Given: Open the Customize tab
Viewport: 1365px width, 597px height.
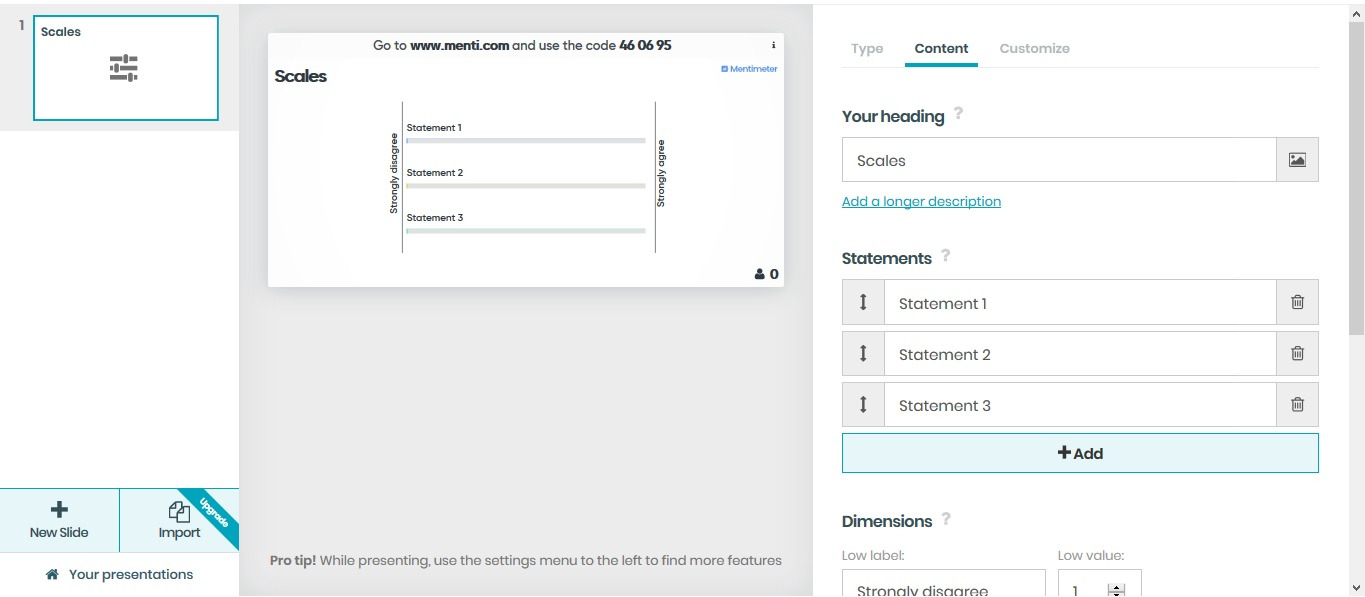Looking at the screenshot, I should coord(1034,48).
